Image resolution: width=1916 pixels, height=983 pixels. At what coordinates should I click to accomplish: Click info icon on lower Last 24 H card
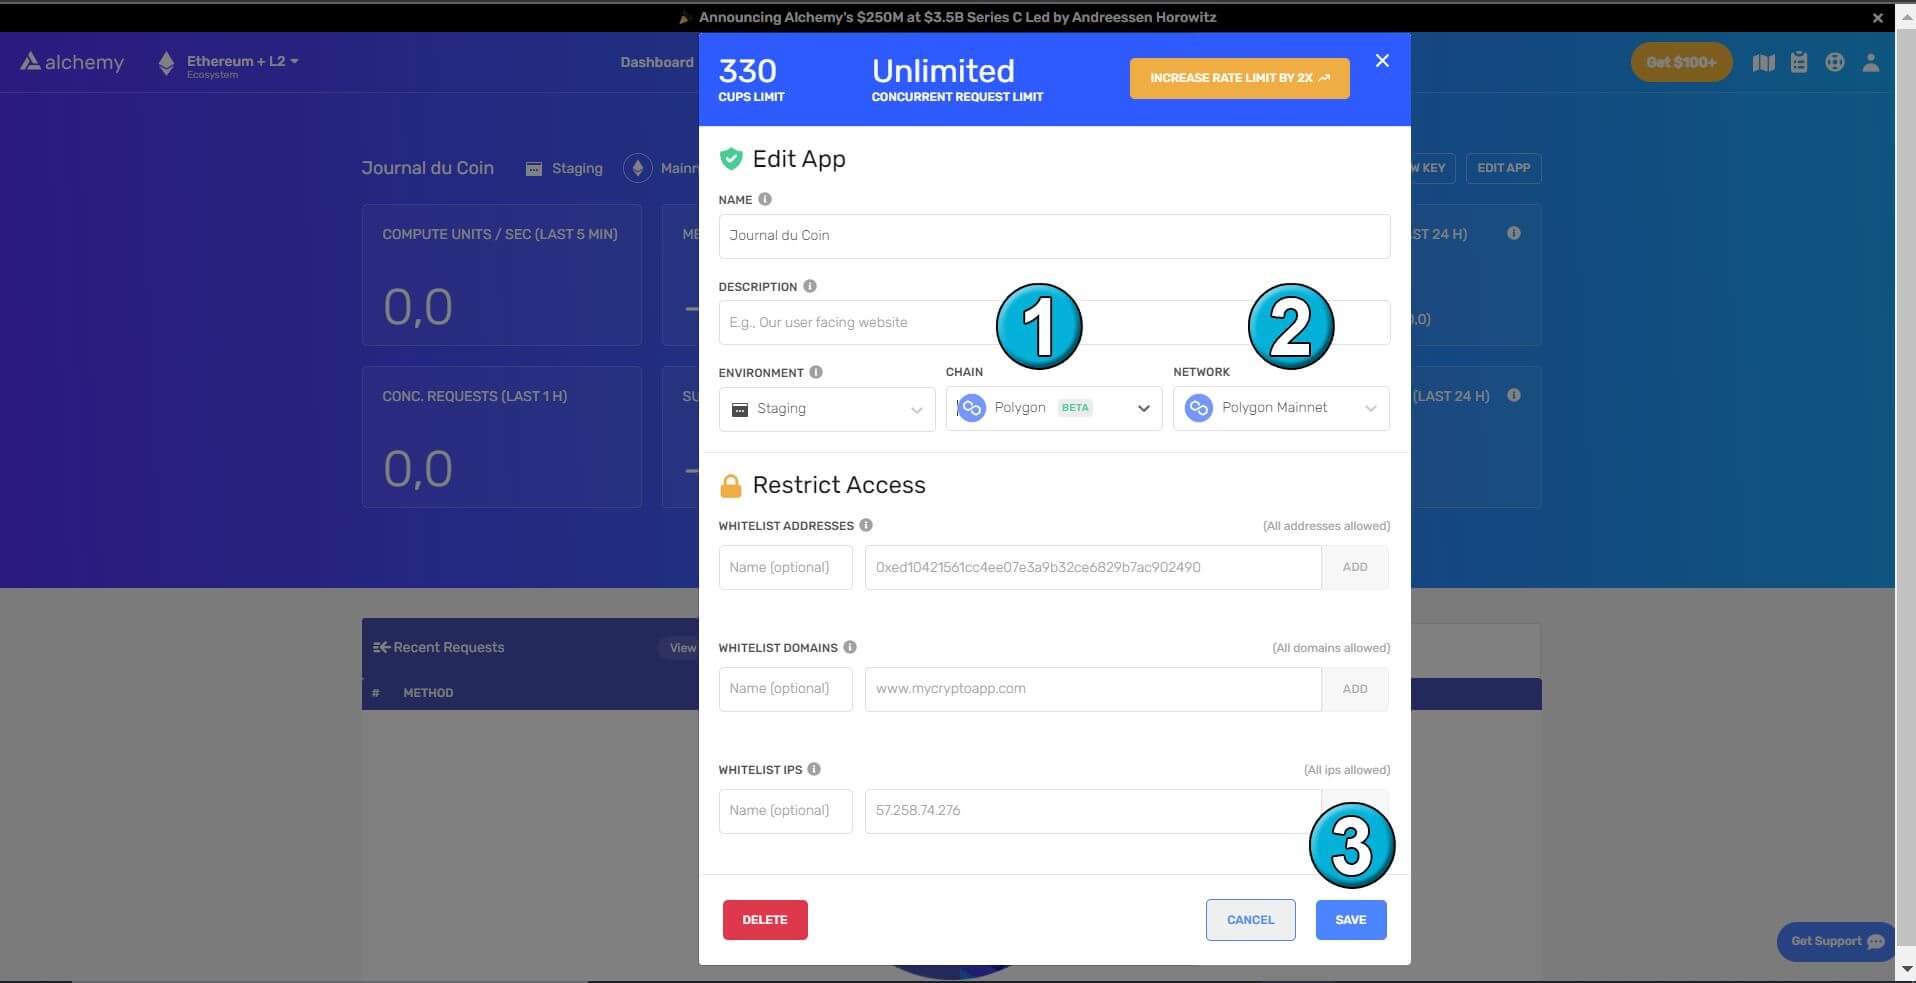tap(1514, 395)
